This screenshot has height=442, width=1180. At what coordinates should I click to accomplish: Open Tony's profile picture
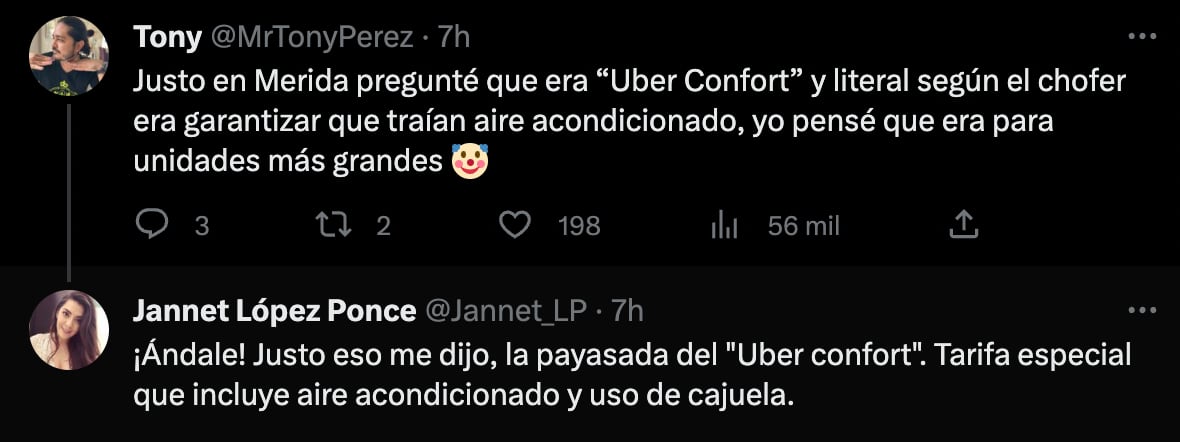(68, 56)
